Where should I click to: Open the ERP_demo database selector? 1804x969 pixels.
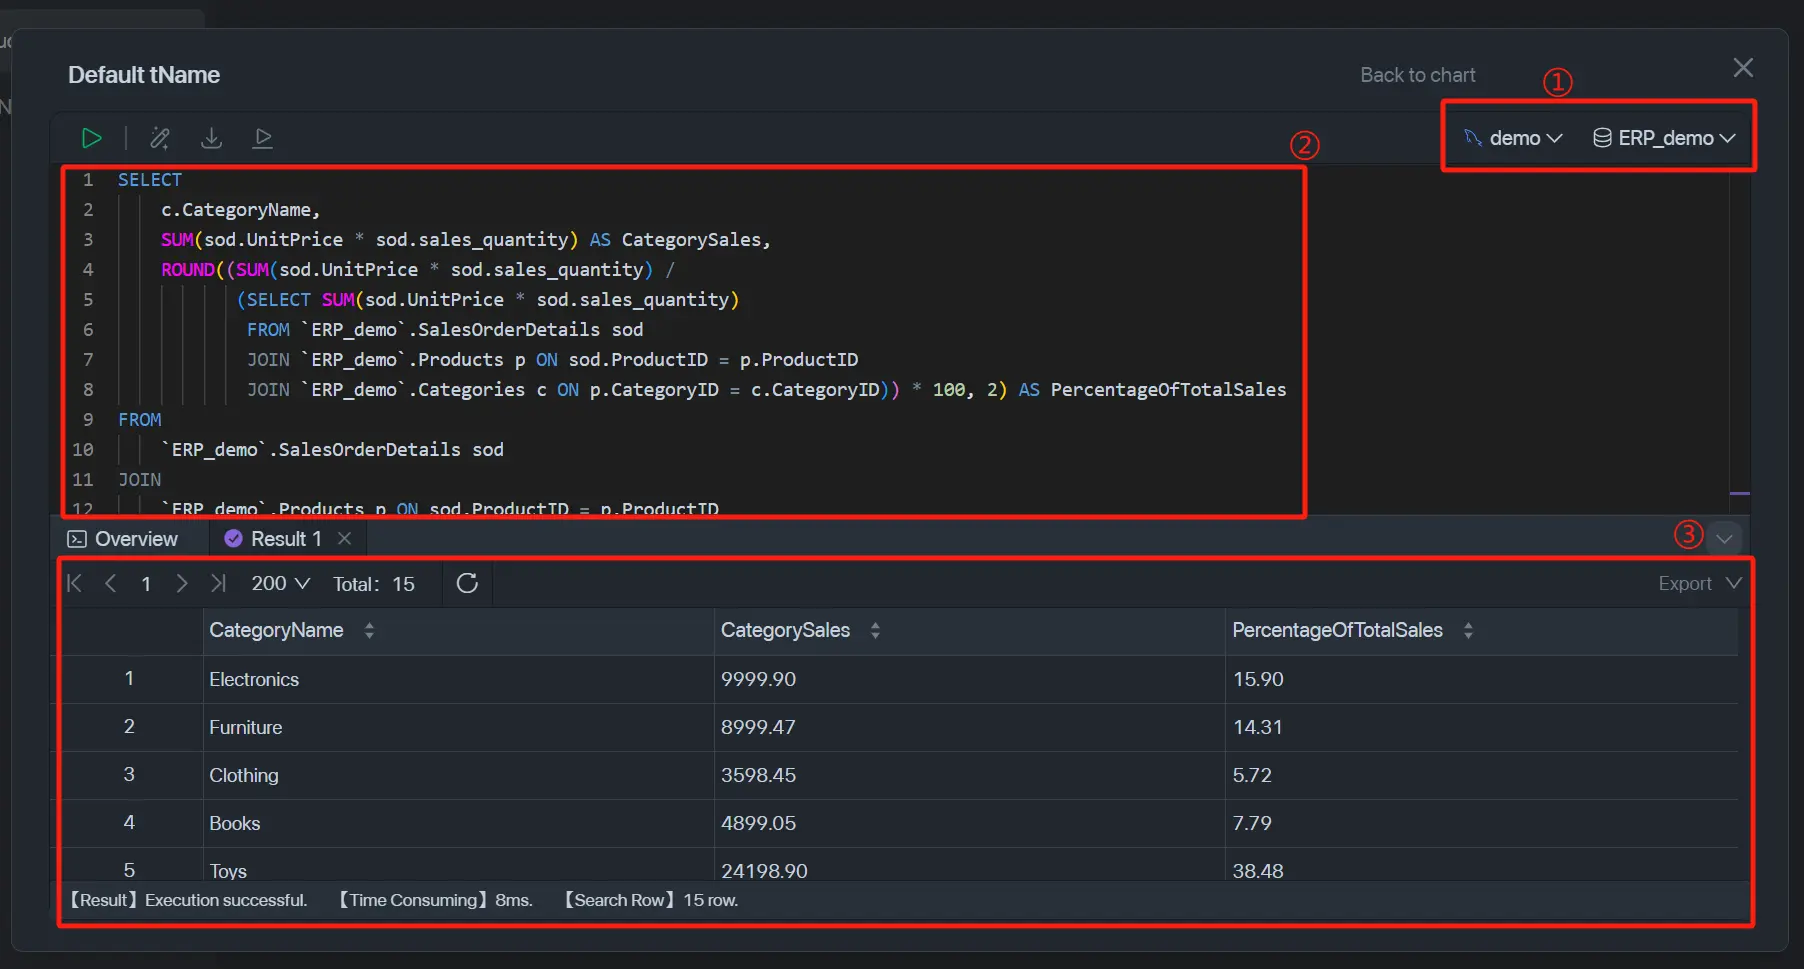tap(1664, 138)
